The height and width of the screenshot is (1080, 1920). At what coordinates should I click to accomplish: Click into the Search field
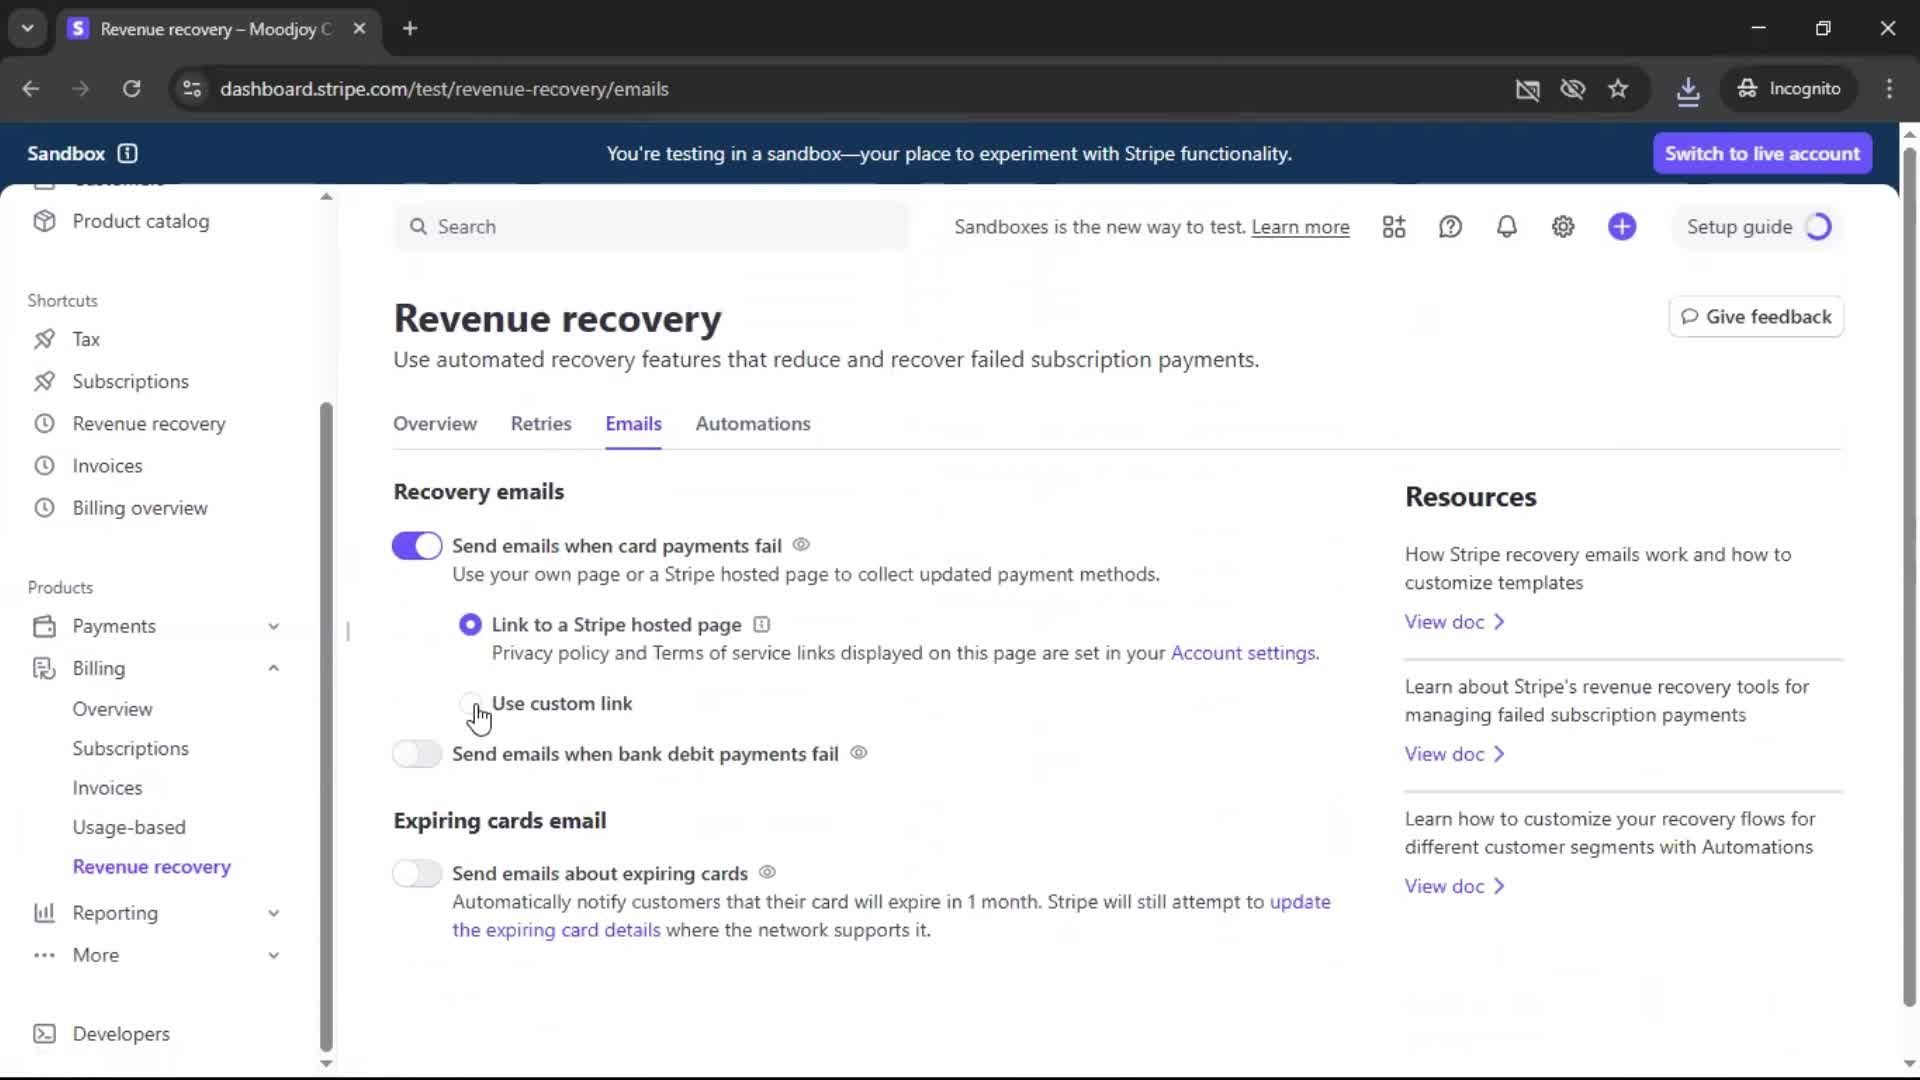[x=660, y=227]
